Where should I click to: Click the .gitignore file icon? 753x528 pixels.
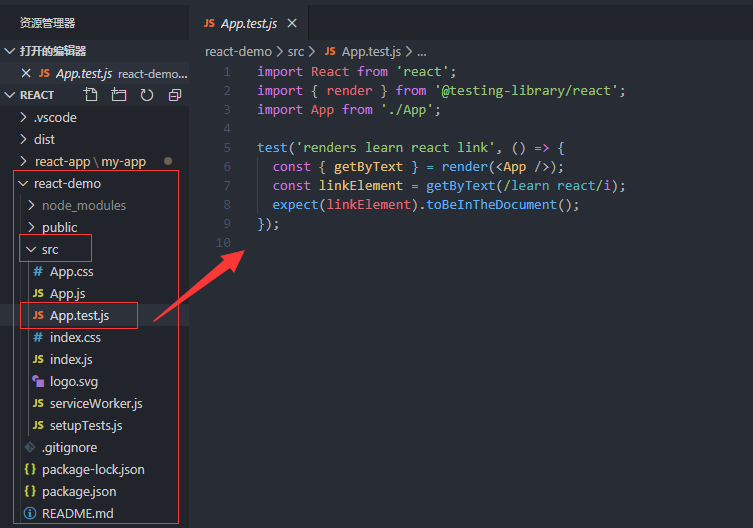[x=30, y=447]
